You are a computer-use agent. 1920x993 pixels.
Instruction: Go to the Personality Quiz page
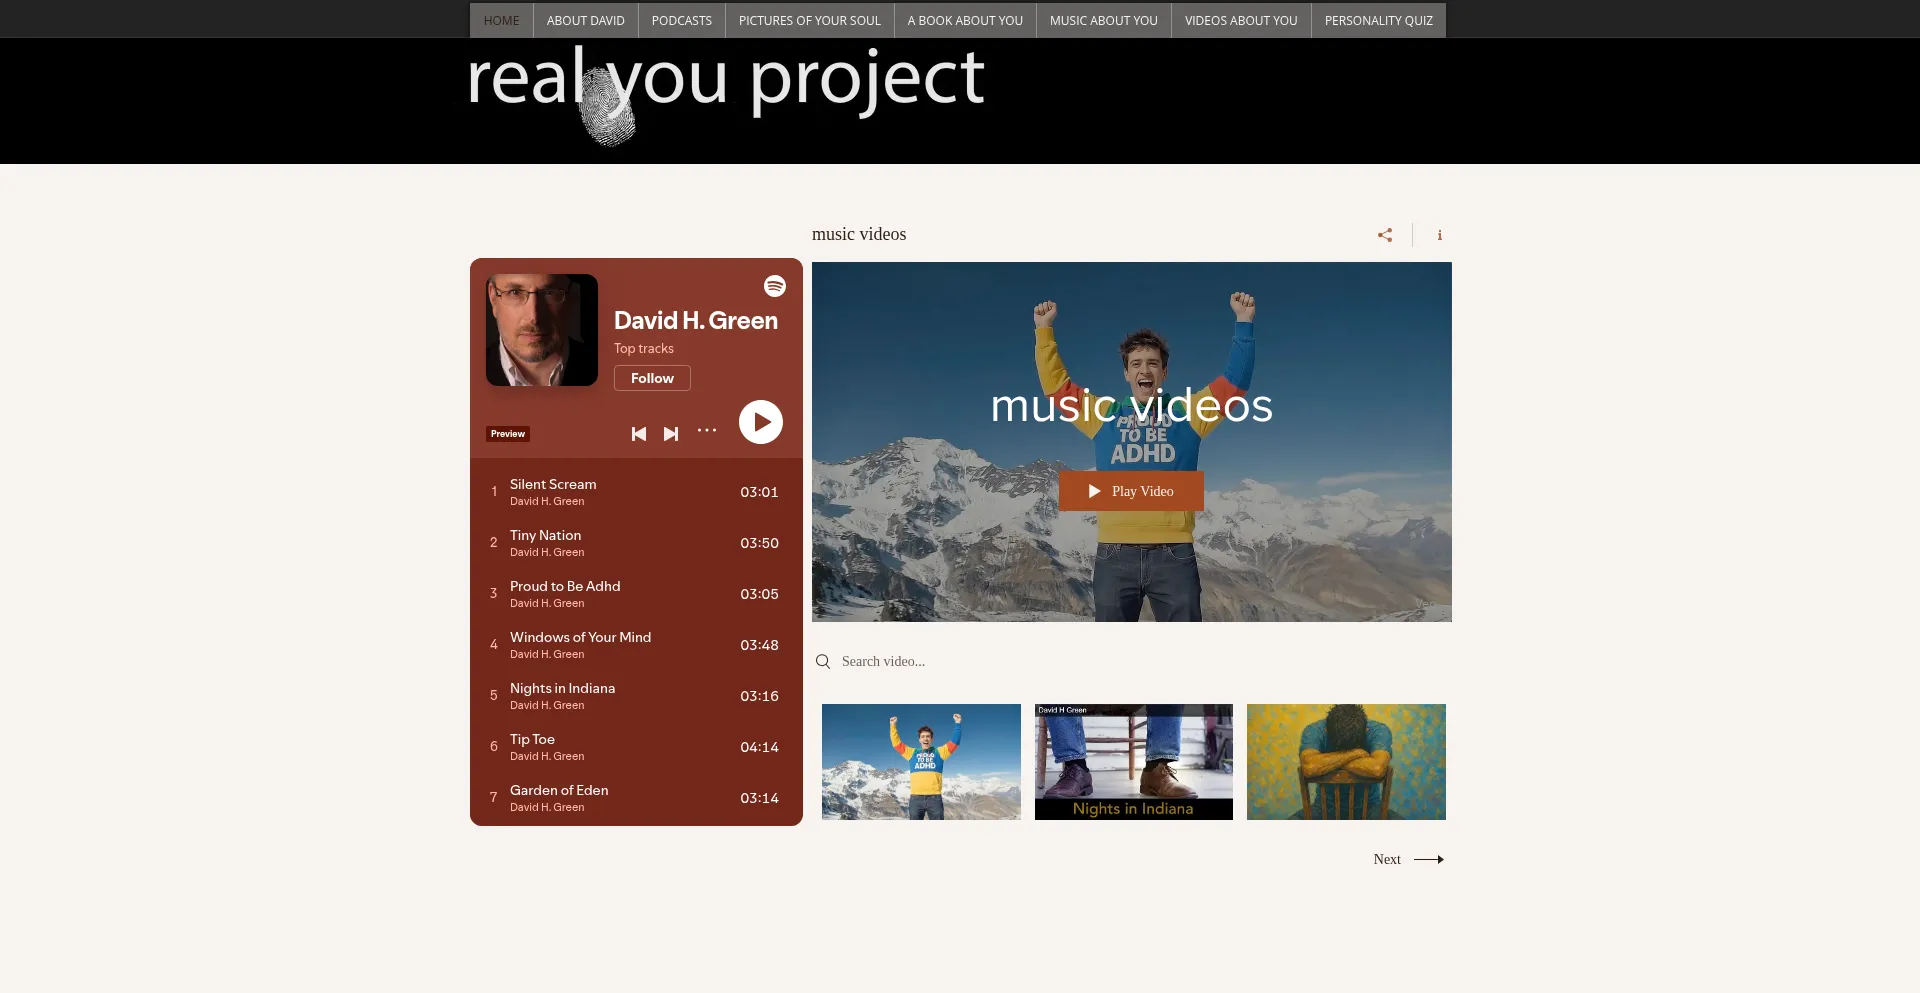(x=1378, y=20)
